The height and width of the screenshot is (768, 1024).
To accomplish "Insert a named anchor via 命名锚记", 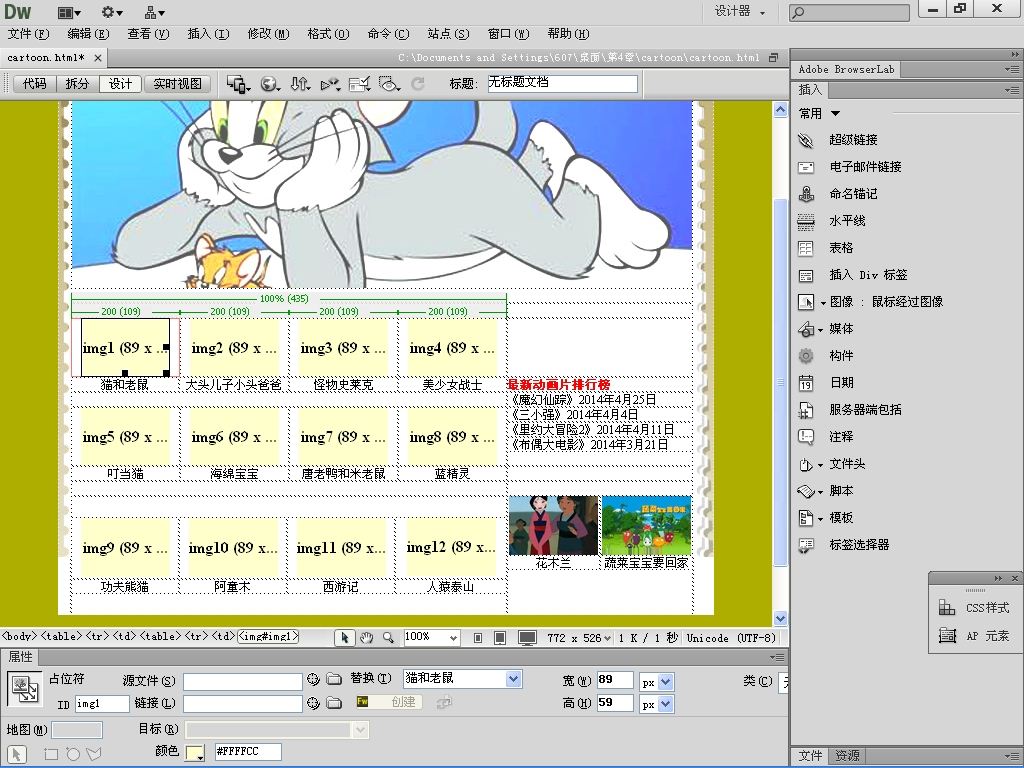I will pos(806,194).
